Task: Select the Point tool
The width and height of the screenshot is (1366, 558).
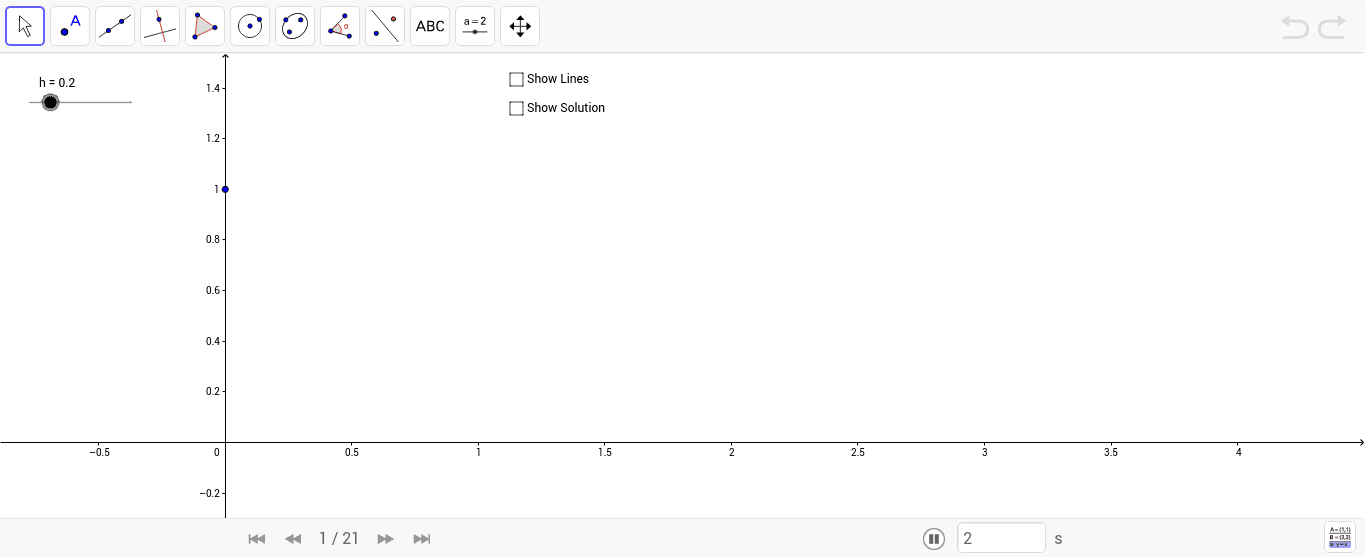Action: 70,26
